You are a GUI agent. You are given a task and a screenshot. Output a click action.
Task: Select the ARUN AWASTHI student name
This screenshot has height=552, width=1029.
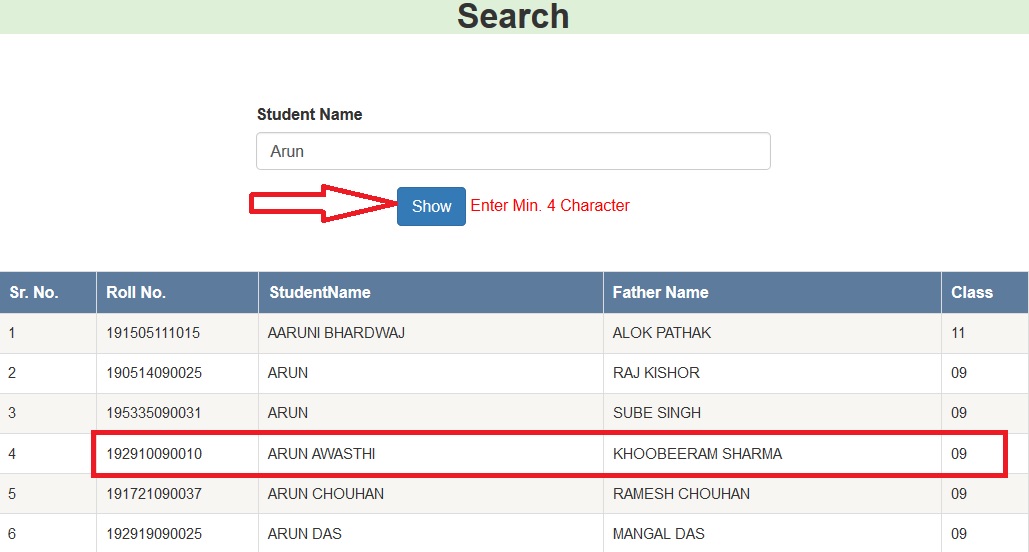321,454
